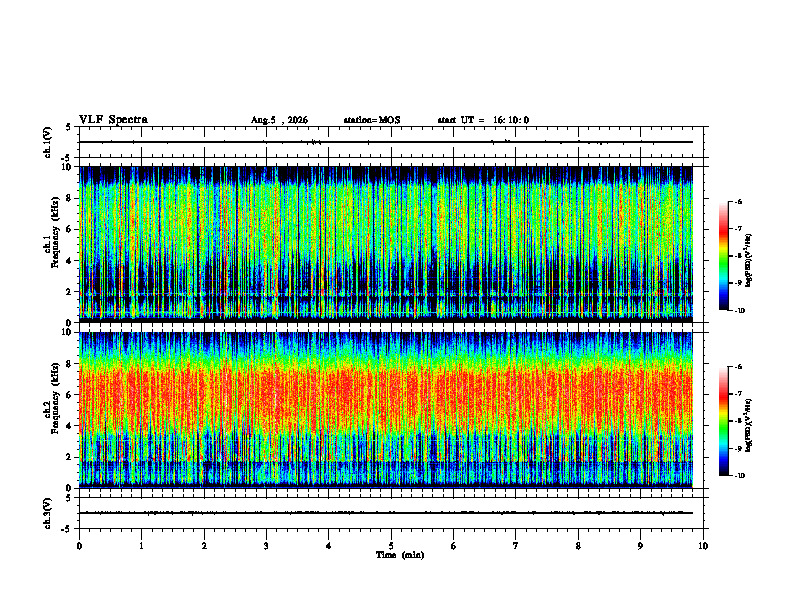792x612 pixels.
Task: Click time axis tick label "9"
Action: (640, 546)
